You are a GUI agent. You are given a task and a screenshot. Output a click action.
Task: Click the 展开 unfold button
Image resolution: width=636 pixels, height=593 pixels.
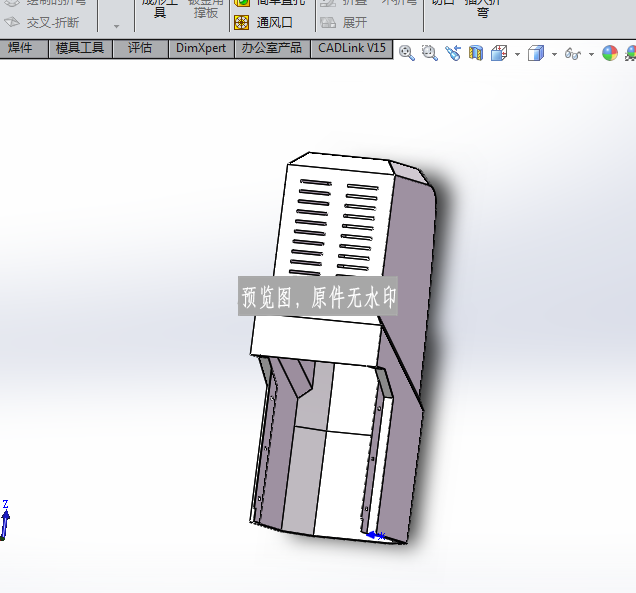[344, 23]
